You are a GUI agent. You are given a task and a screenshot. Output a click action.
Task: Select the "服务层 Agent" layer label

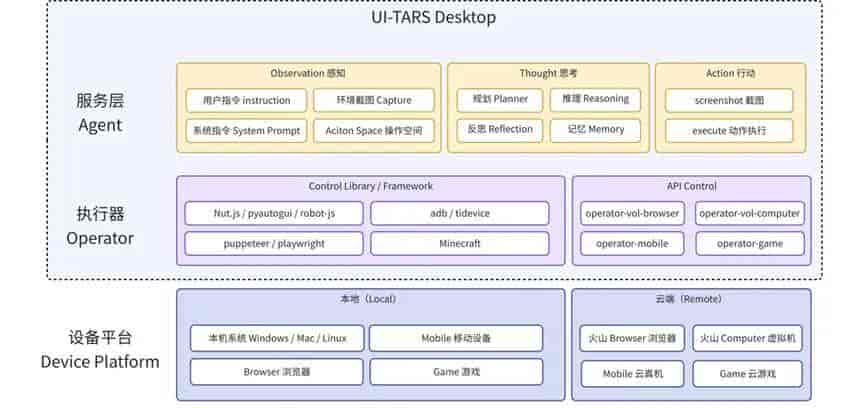[100, 113]
